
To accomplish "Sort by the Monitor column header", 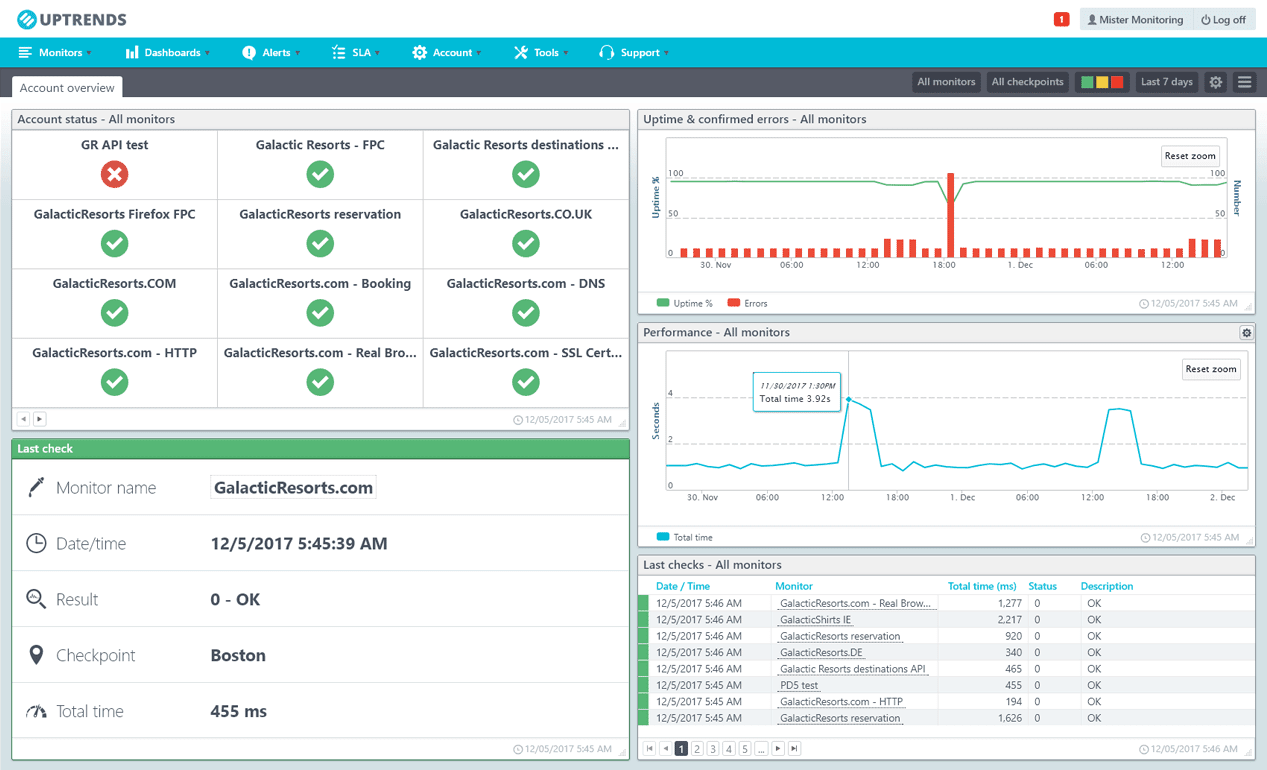I will 794,586.
